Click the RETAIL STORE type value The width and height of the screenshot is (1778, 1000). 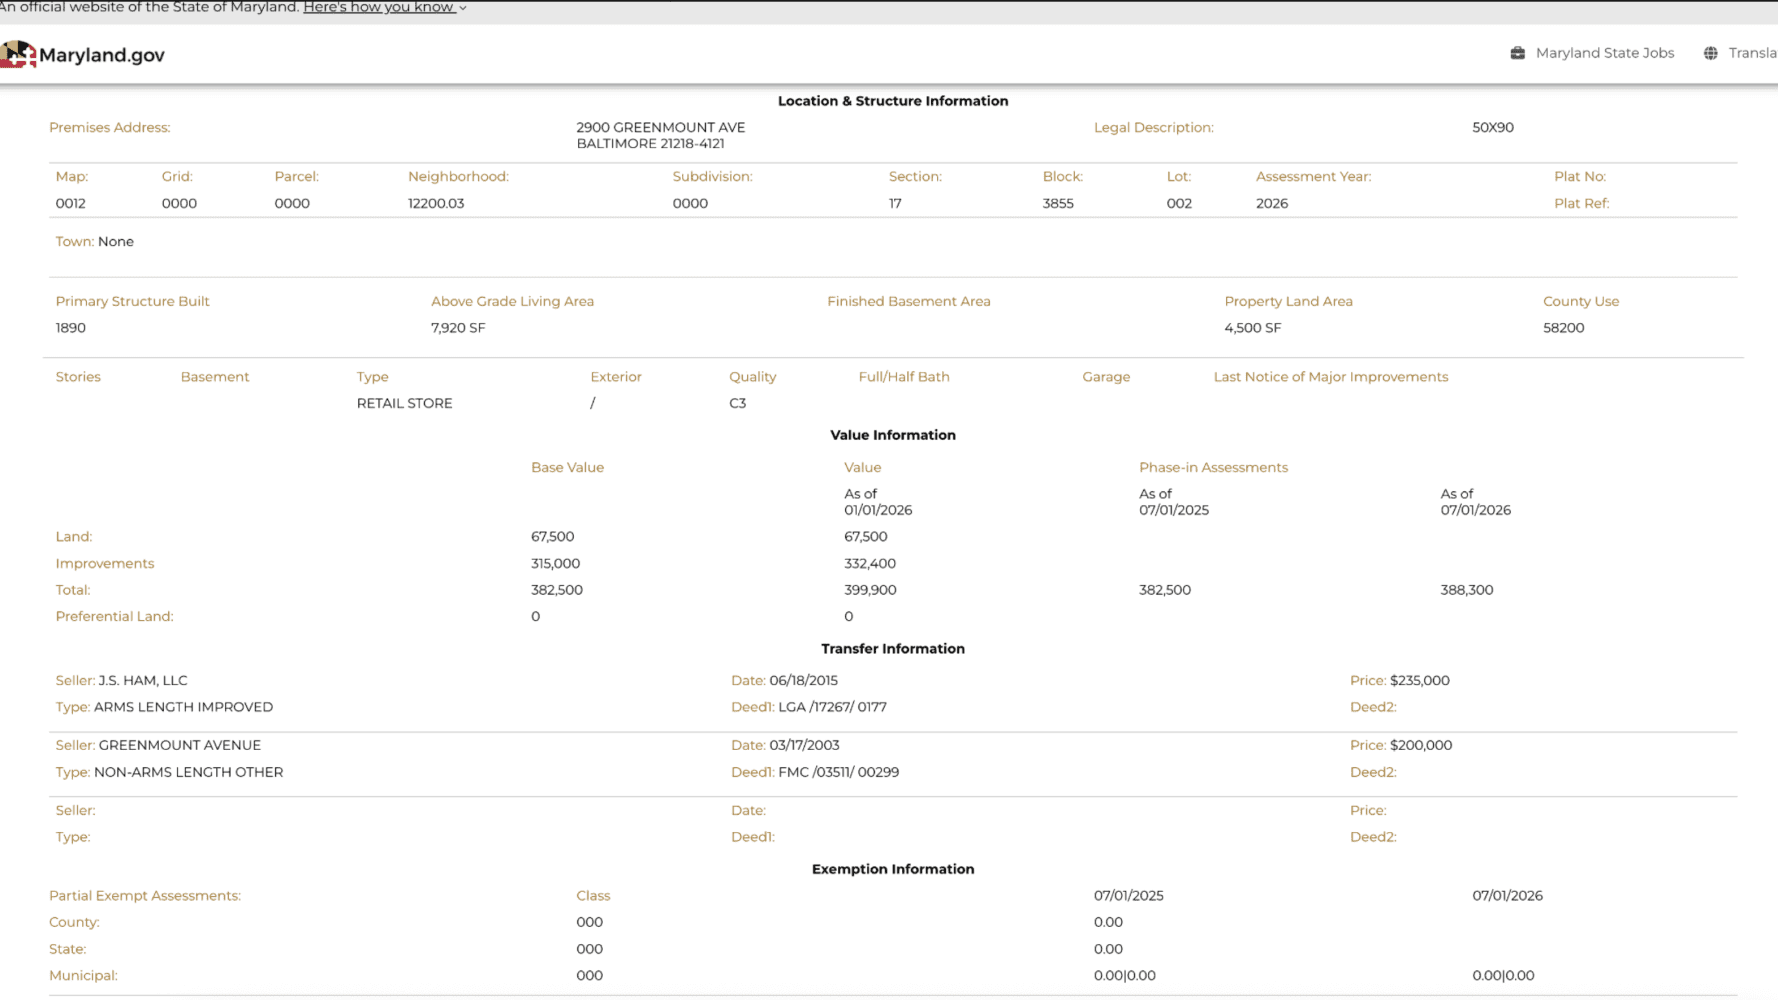404,403
